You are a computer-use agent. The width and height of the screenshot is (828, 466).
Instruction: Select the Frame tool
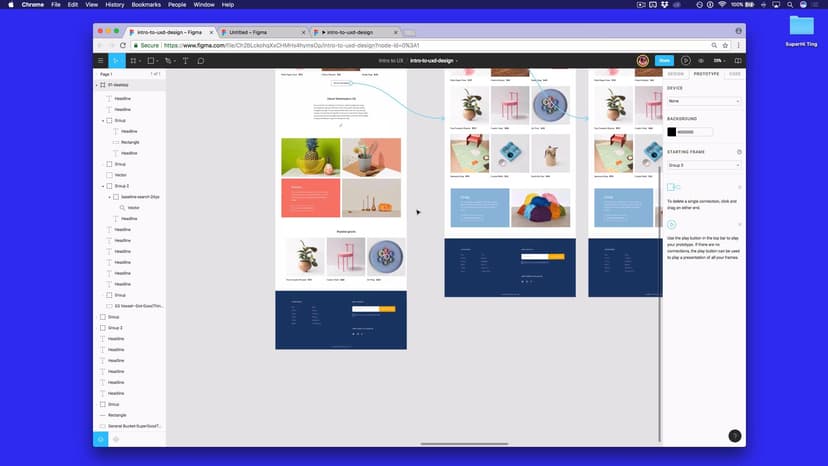pos(133,61)
